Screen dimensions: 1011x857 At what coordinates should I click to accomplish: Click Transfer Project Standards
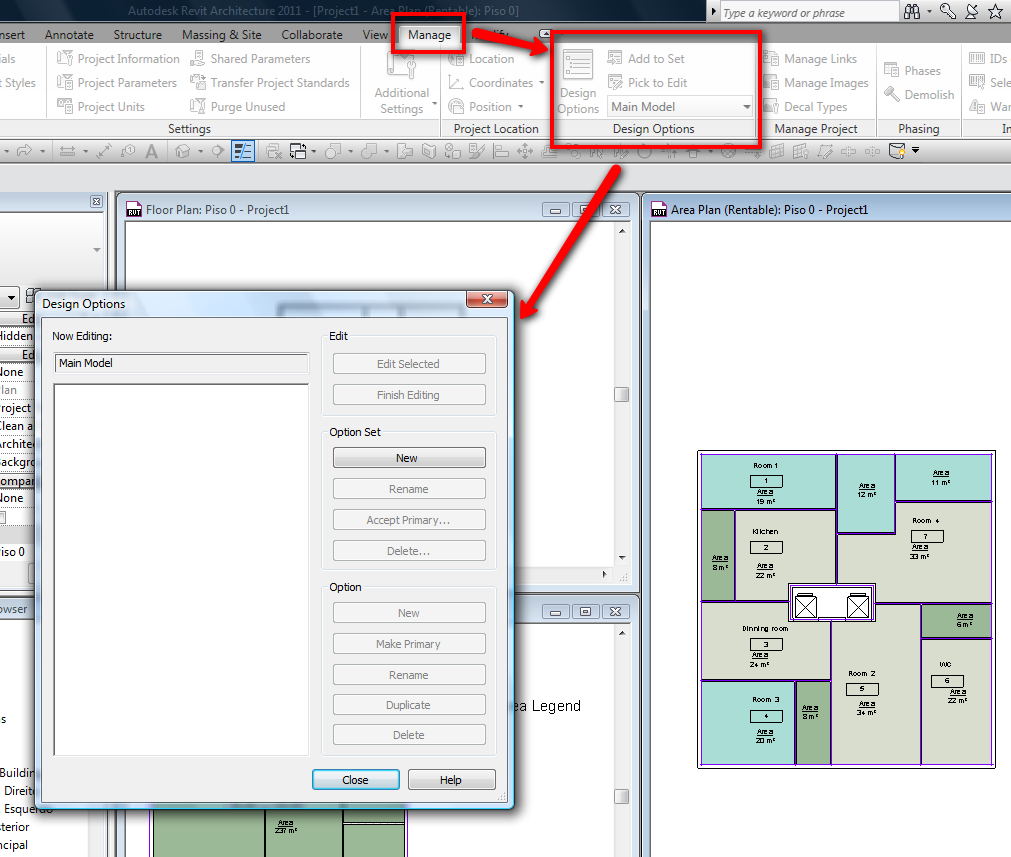[270, 83]
